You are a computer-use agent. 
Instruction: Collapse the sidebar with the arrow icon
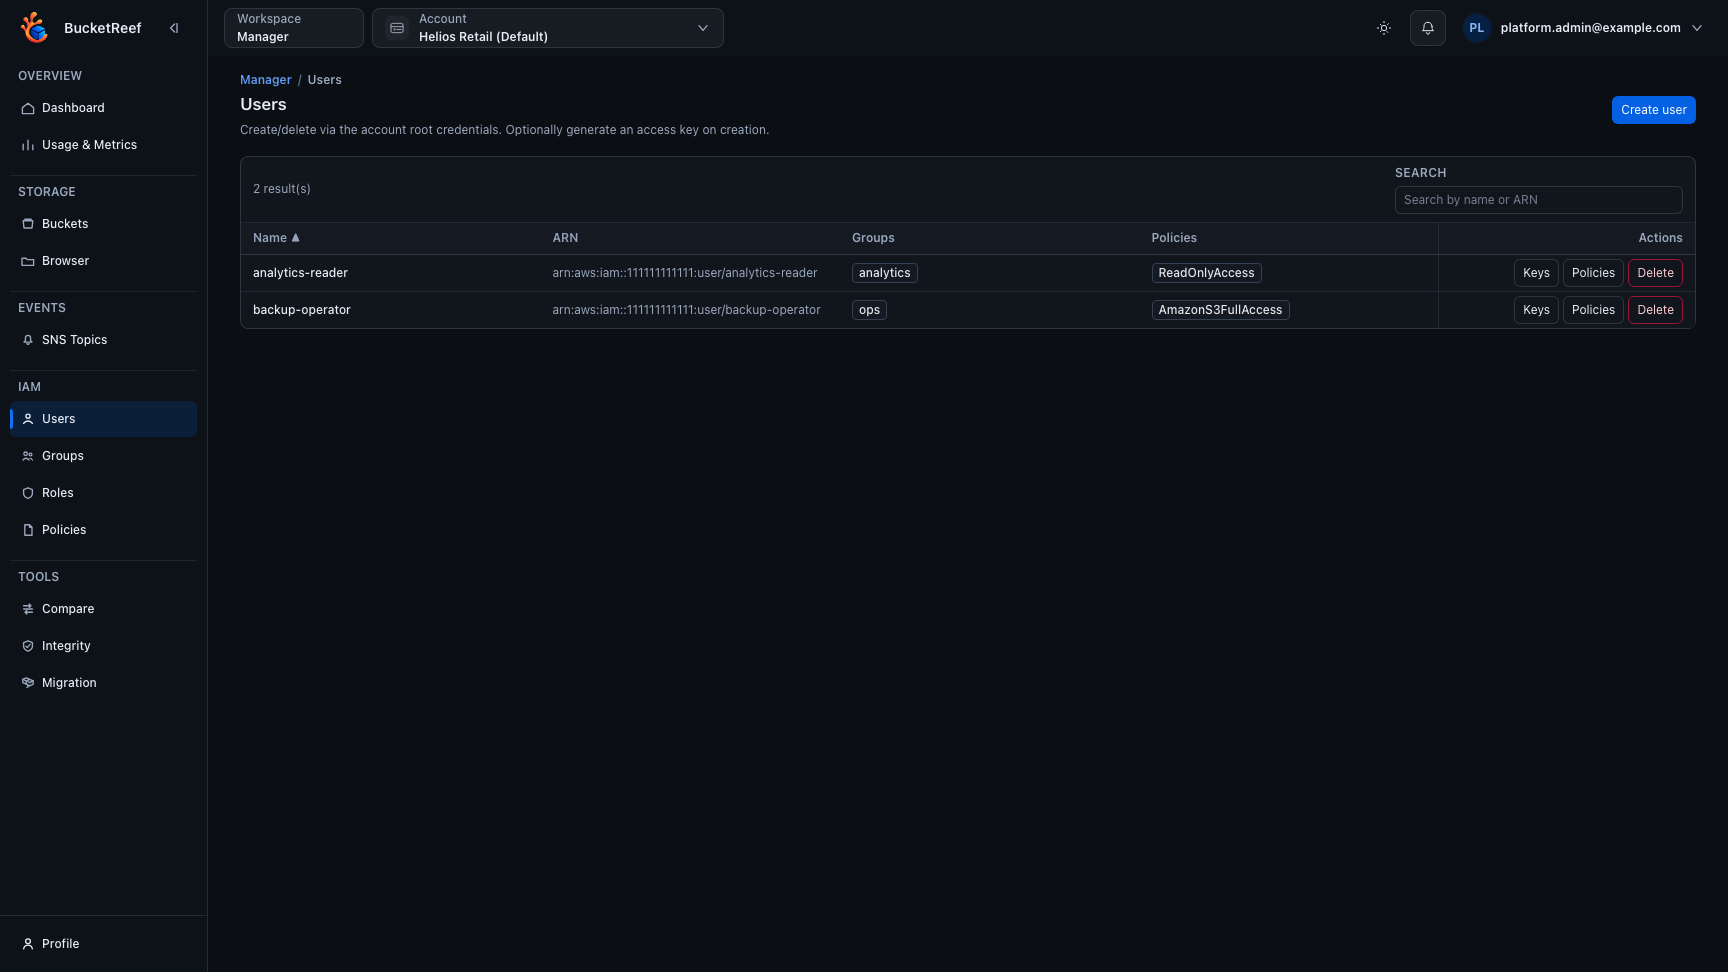pos(174,28)
